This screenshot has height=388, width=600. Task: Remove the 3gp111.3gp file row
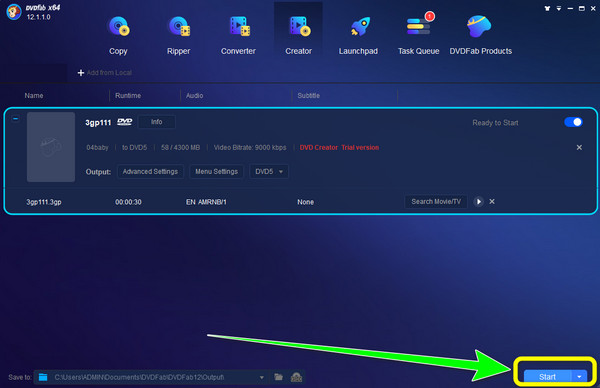click(492, 201)
